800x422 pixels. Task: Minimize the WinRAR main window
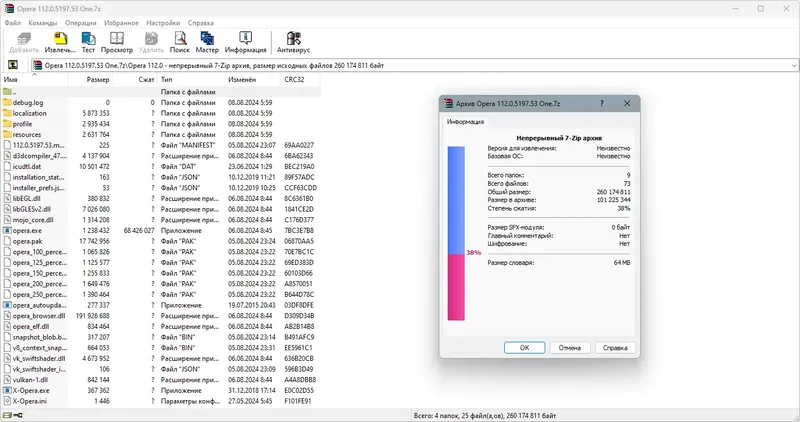736,9
